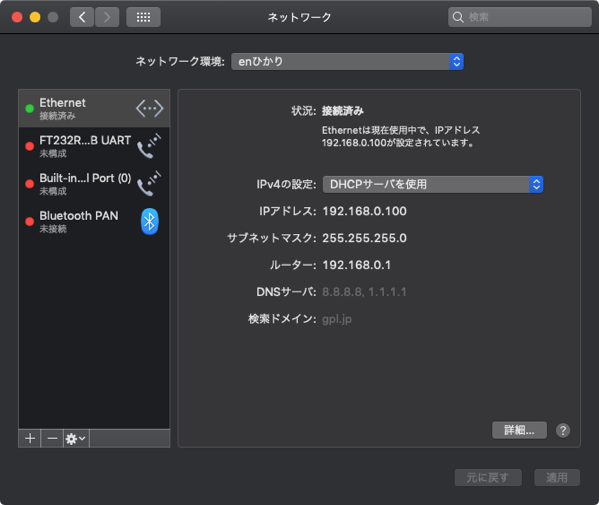Click the 状況 接続済み status text
This screenshot has width=599, height=505.
[343, 111]
